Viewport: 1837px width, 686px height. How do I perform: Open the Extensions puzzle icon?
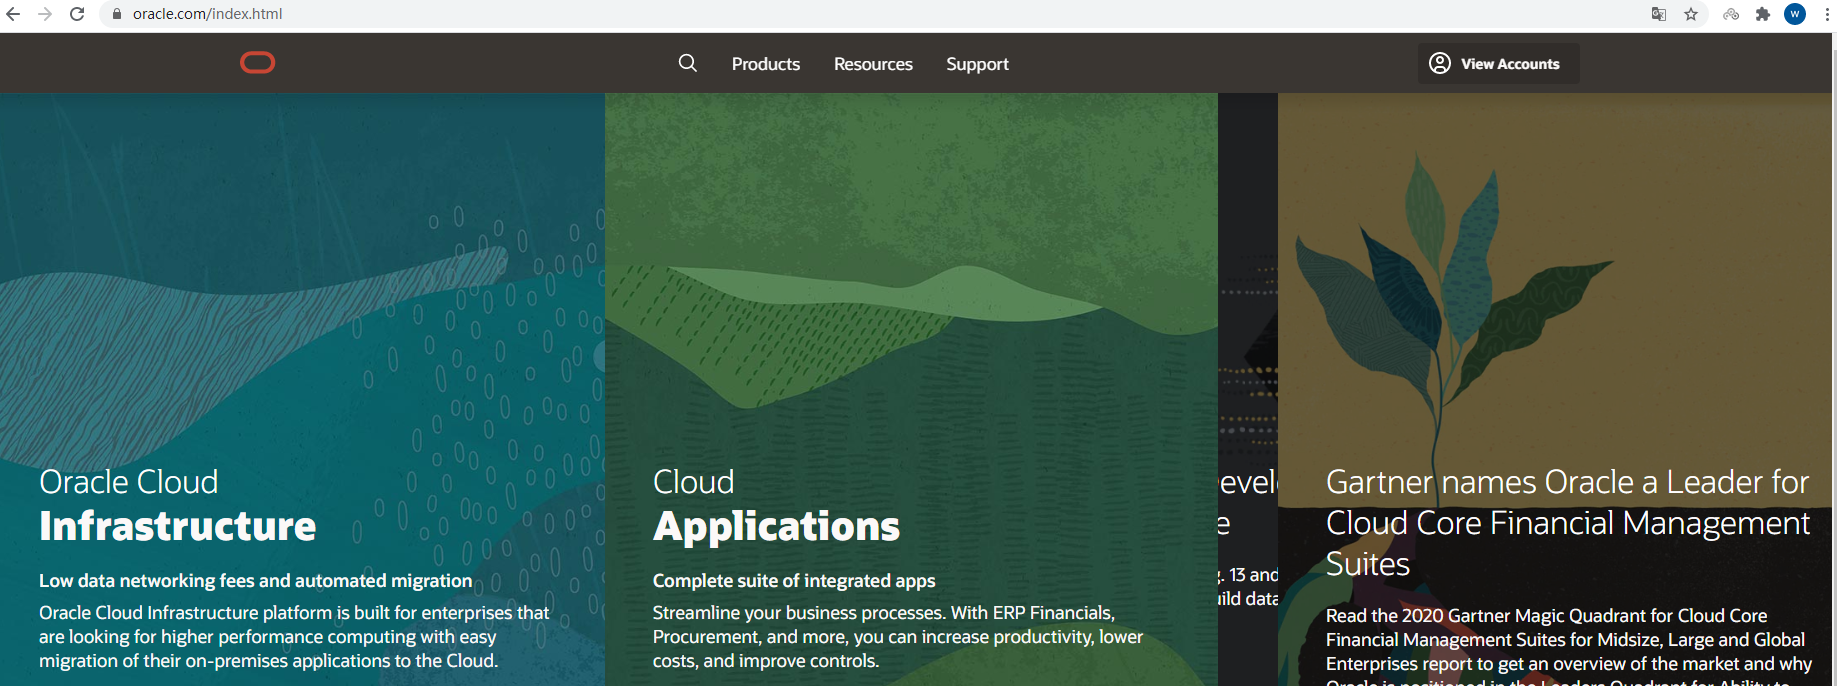click(1763, 14)
